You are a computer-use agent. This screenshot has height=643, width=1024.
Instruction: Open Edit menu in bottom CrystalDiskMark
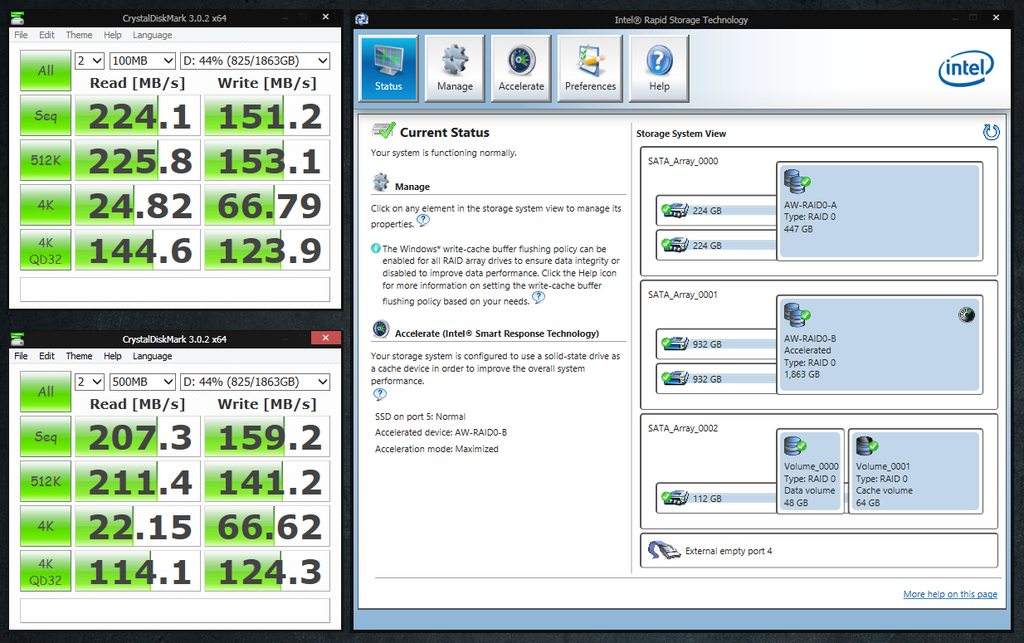point(46,356)
